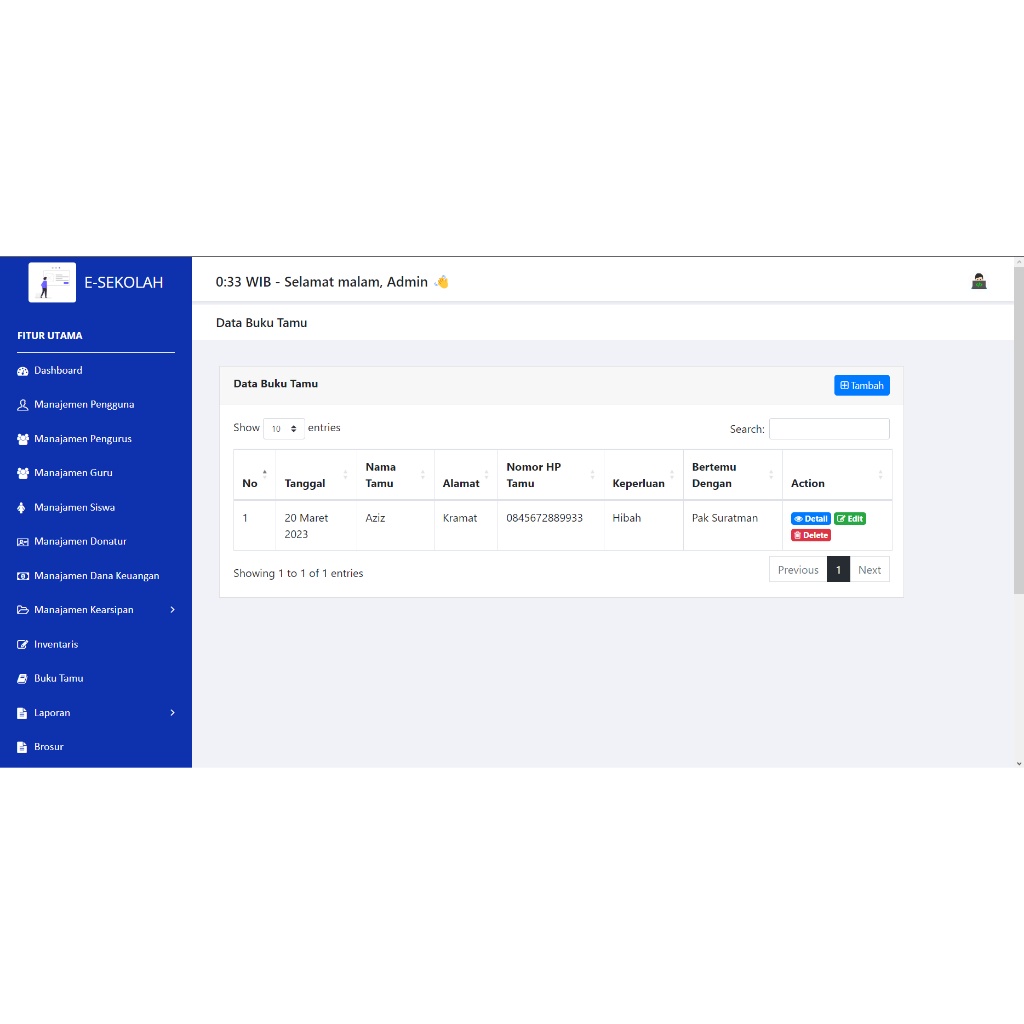Delete the Aziz guest entry
Screen dimensions: 1024x1024
pyautogui.click(x=810, y=536)
